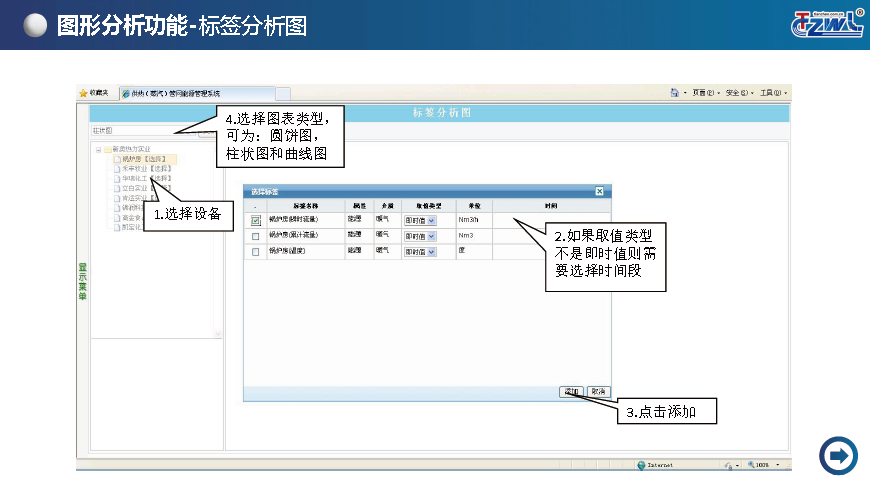Click the 取消 button in the dialog
The height and width of the screenshot is (488, 870).
598,392
